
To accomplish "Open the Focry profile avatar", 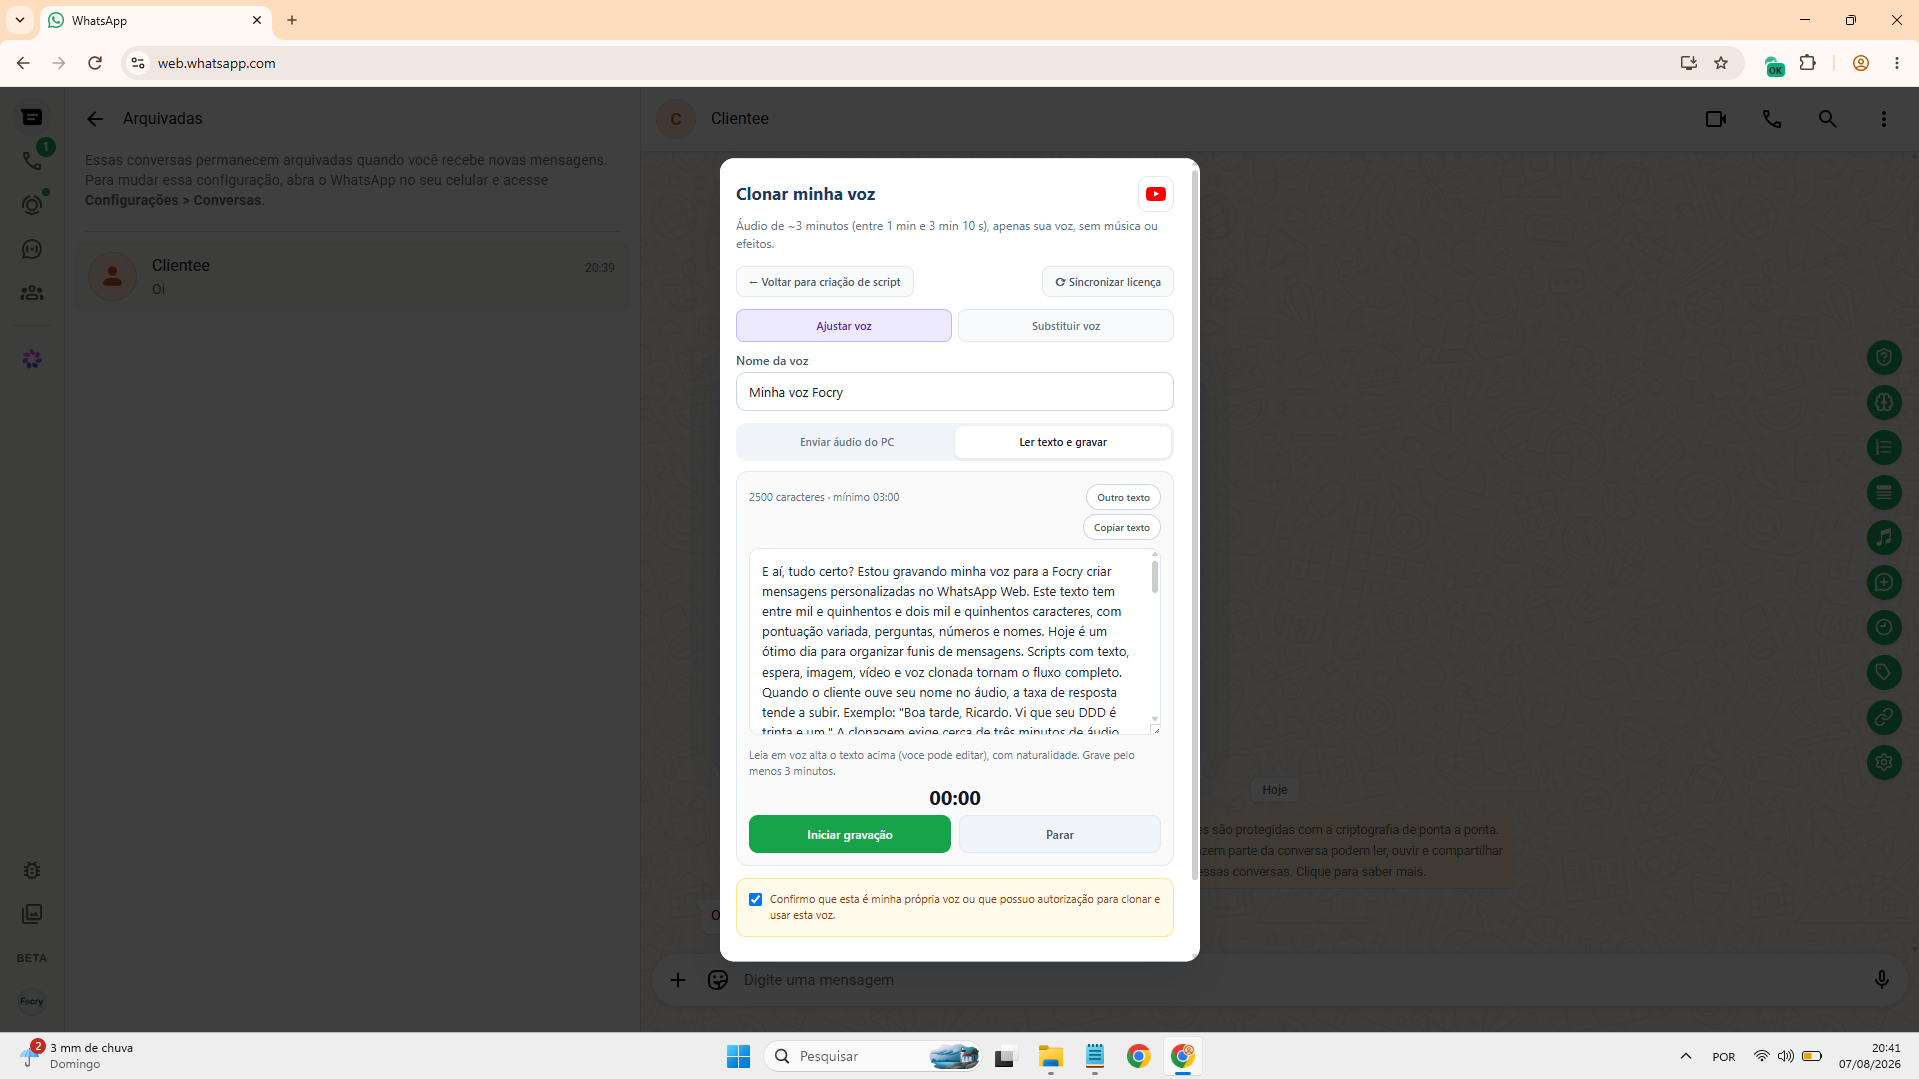I will (32, 1001).
